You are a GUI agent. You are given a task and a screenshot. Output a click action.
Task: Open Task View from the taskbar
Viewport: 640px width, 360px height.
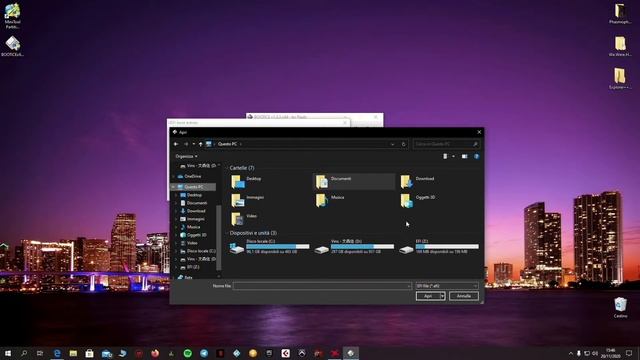point(40,353)
